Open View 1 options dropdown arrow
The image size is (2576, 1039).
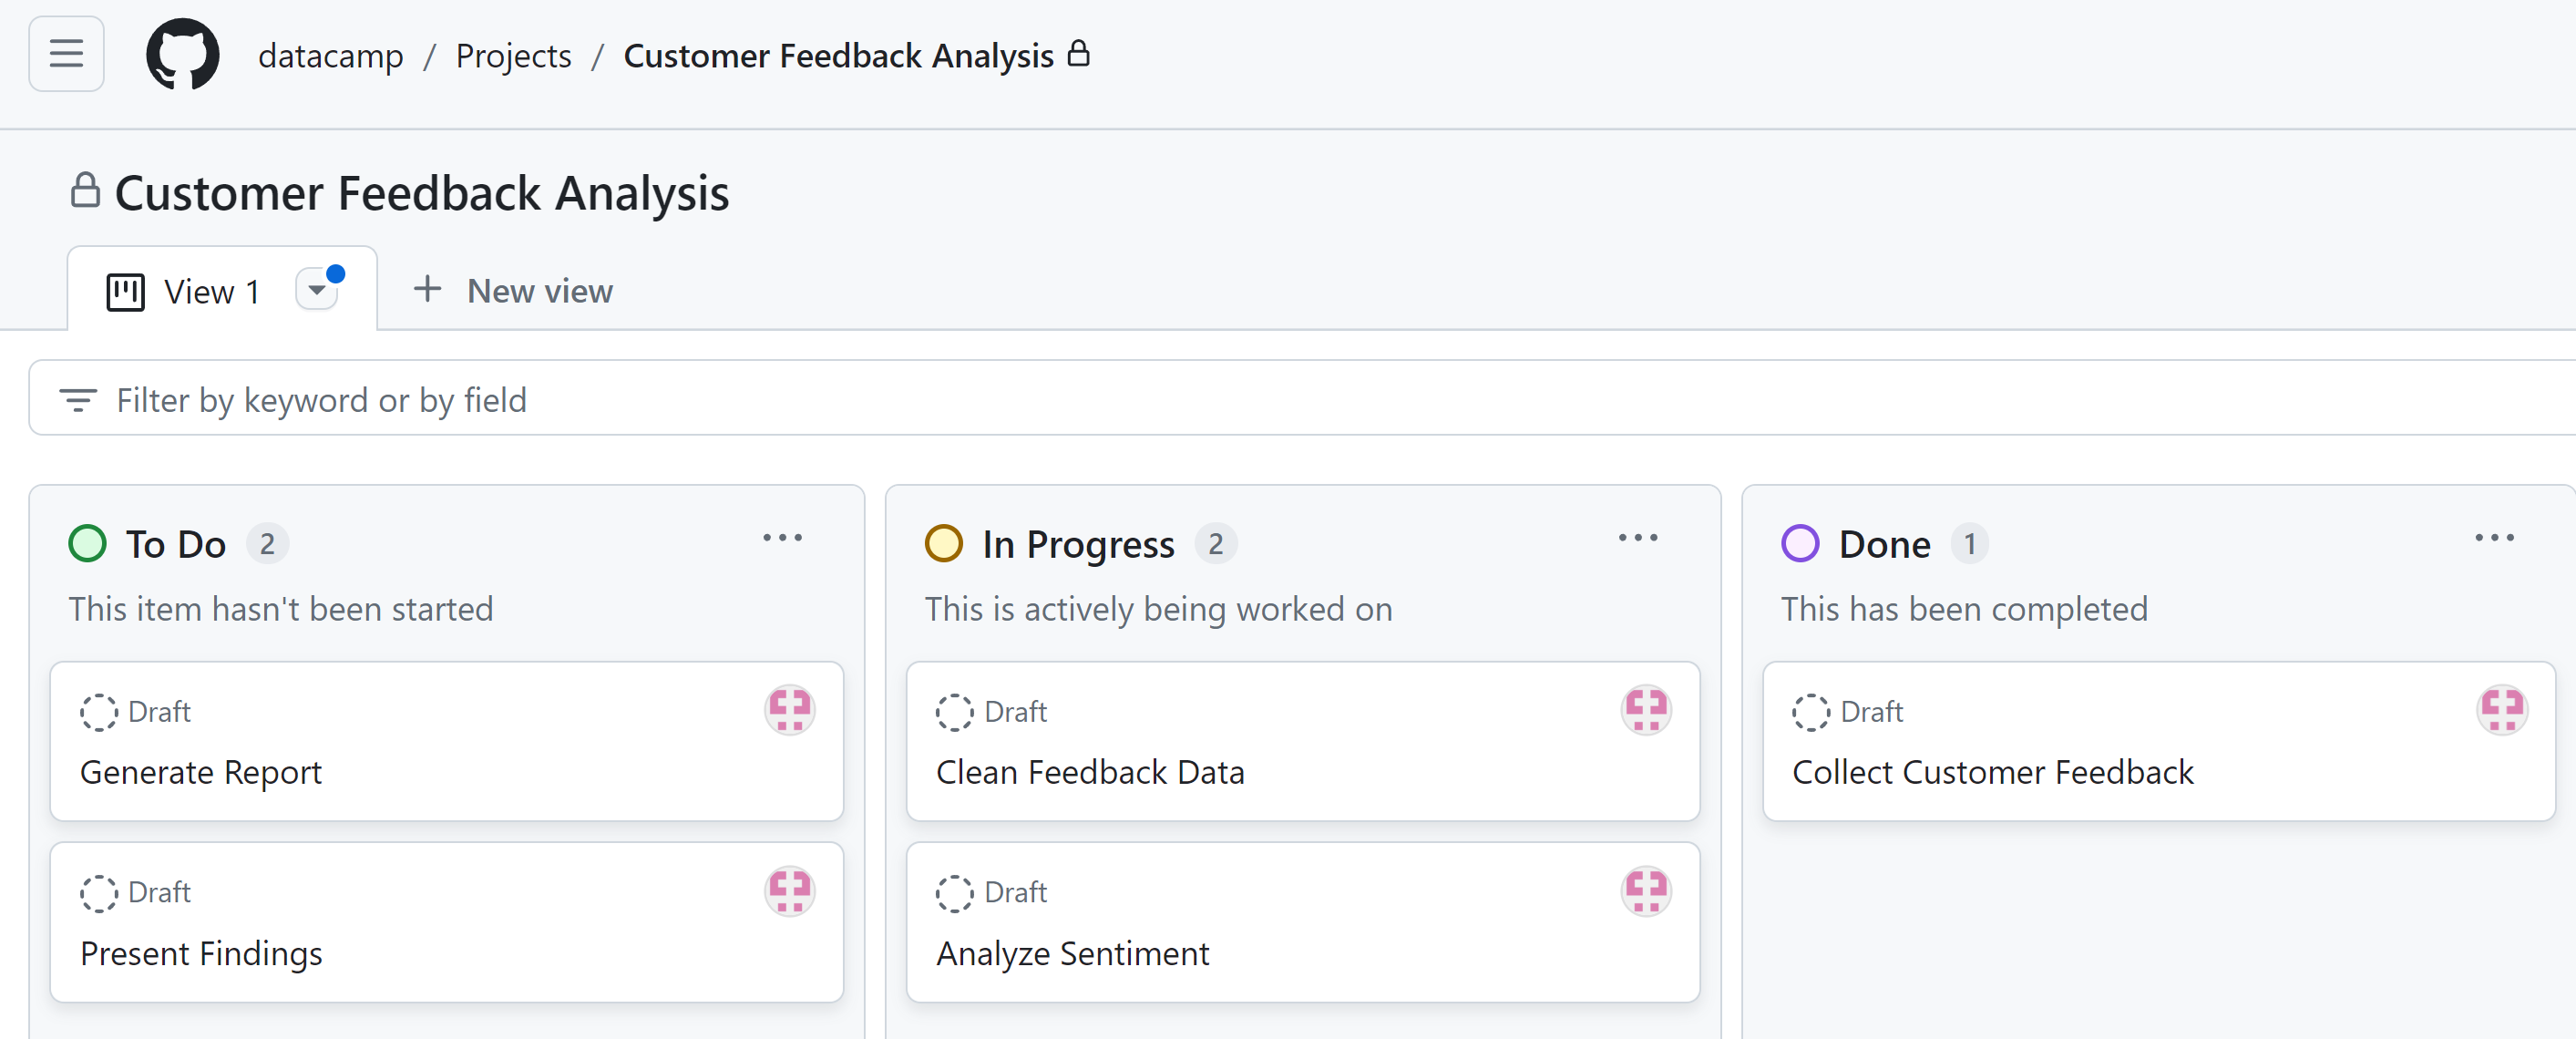click(x=317, y=290)
